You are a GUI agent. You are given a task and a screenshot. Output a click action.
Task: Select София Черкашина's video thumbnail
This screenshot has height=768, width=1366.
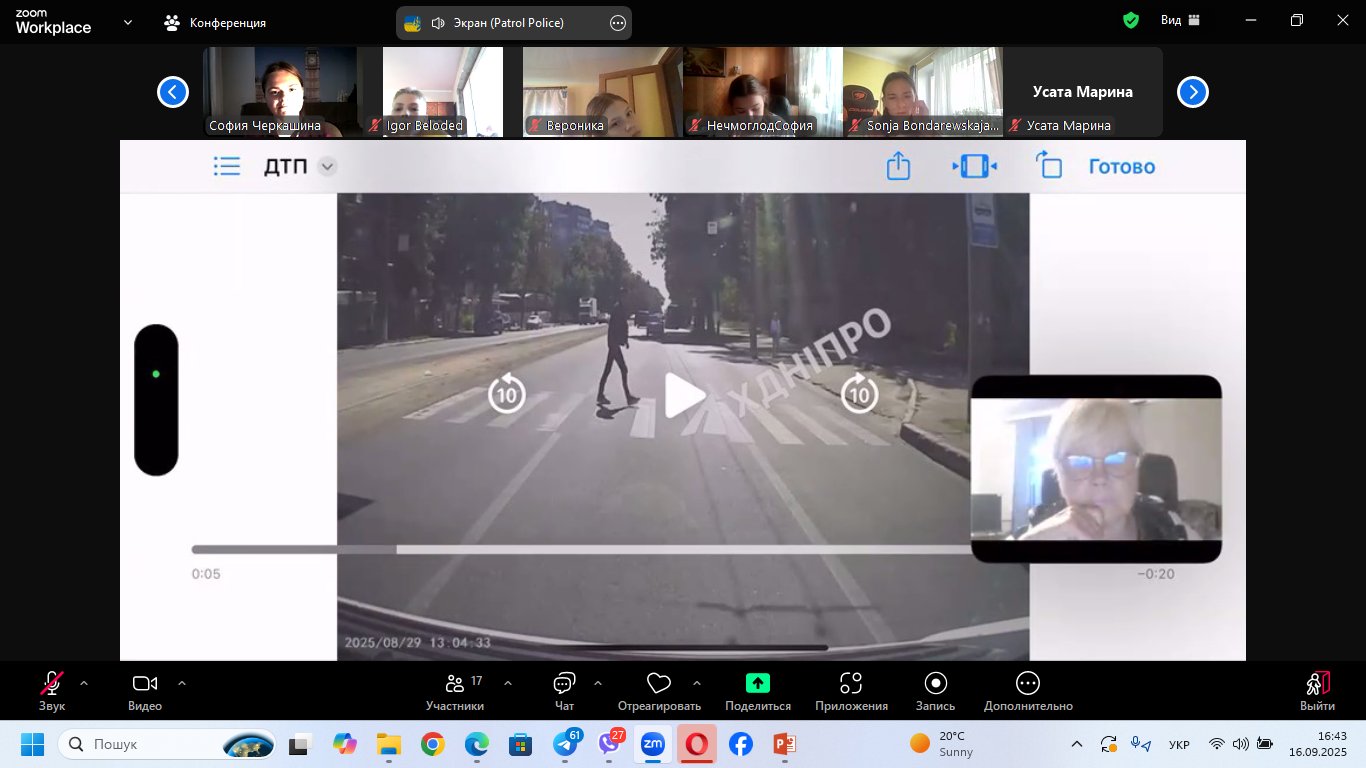(280, 91)
